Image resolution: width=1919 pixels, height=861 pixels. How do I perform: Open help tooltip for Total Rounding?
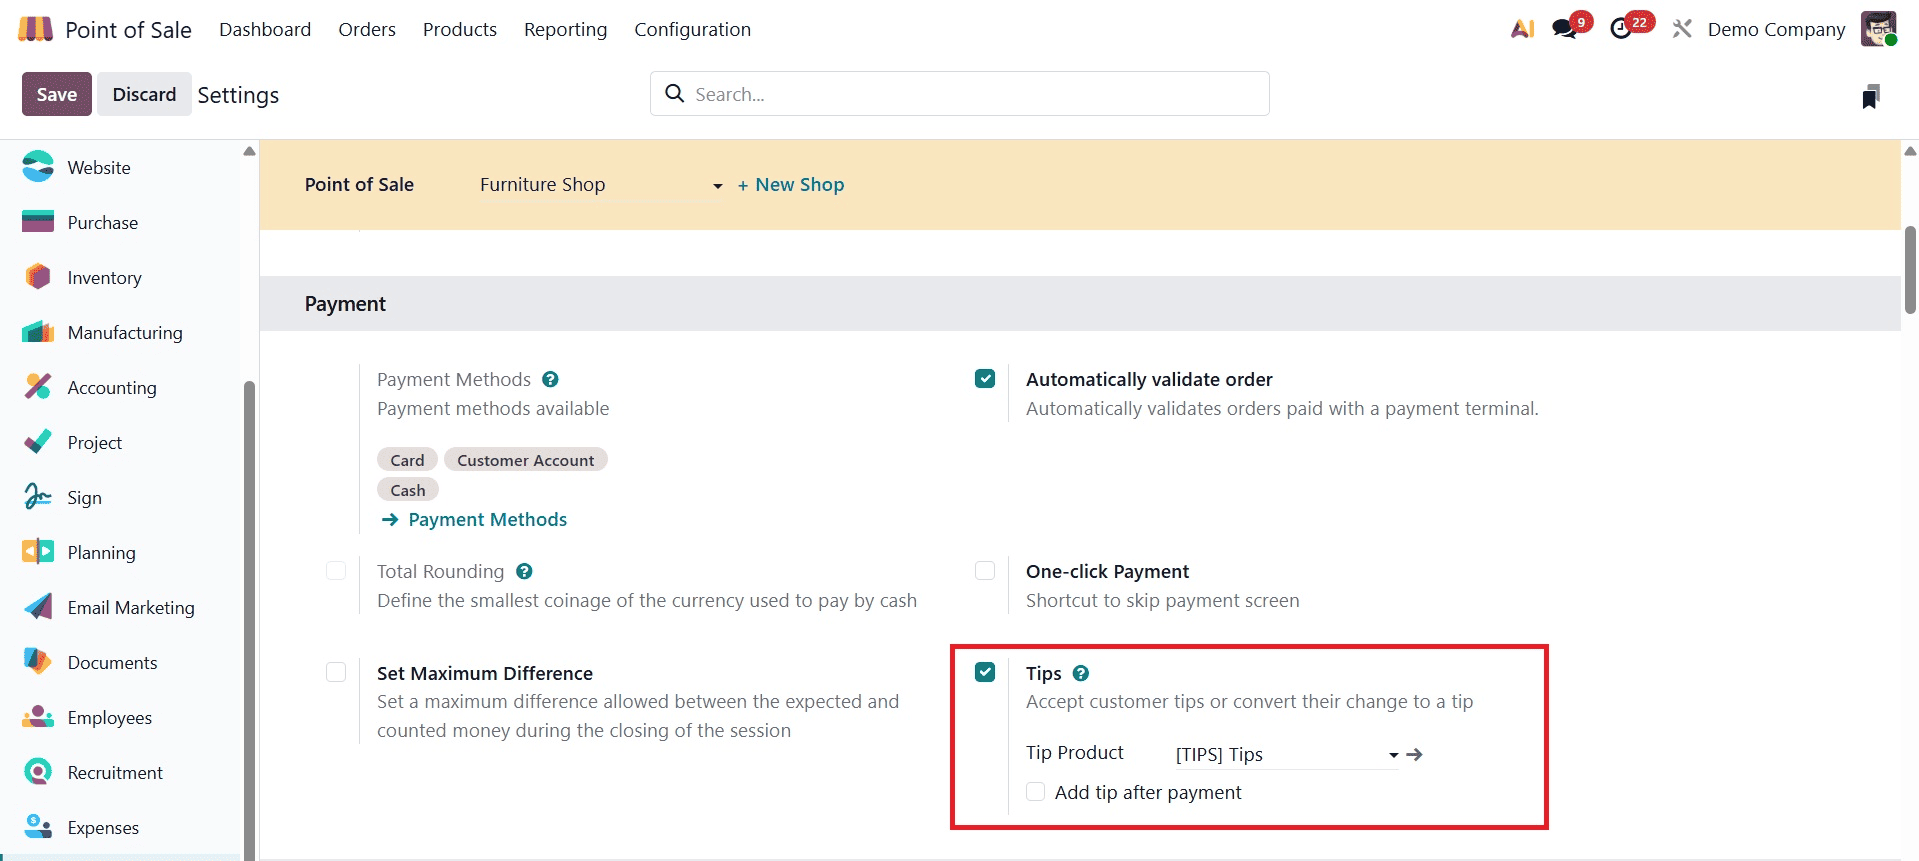pyautogui.click(x=524, y=571)
